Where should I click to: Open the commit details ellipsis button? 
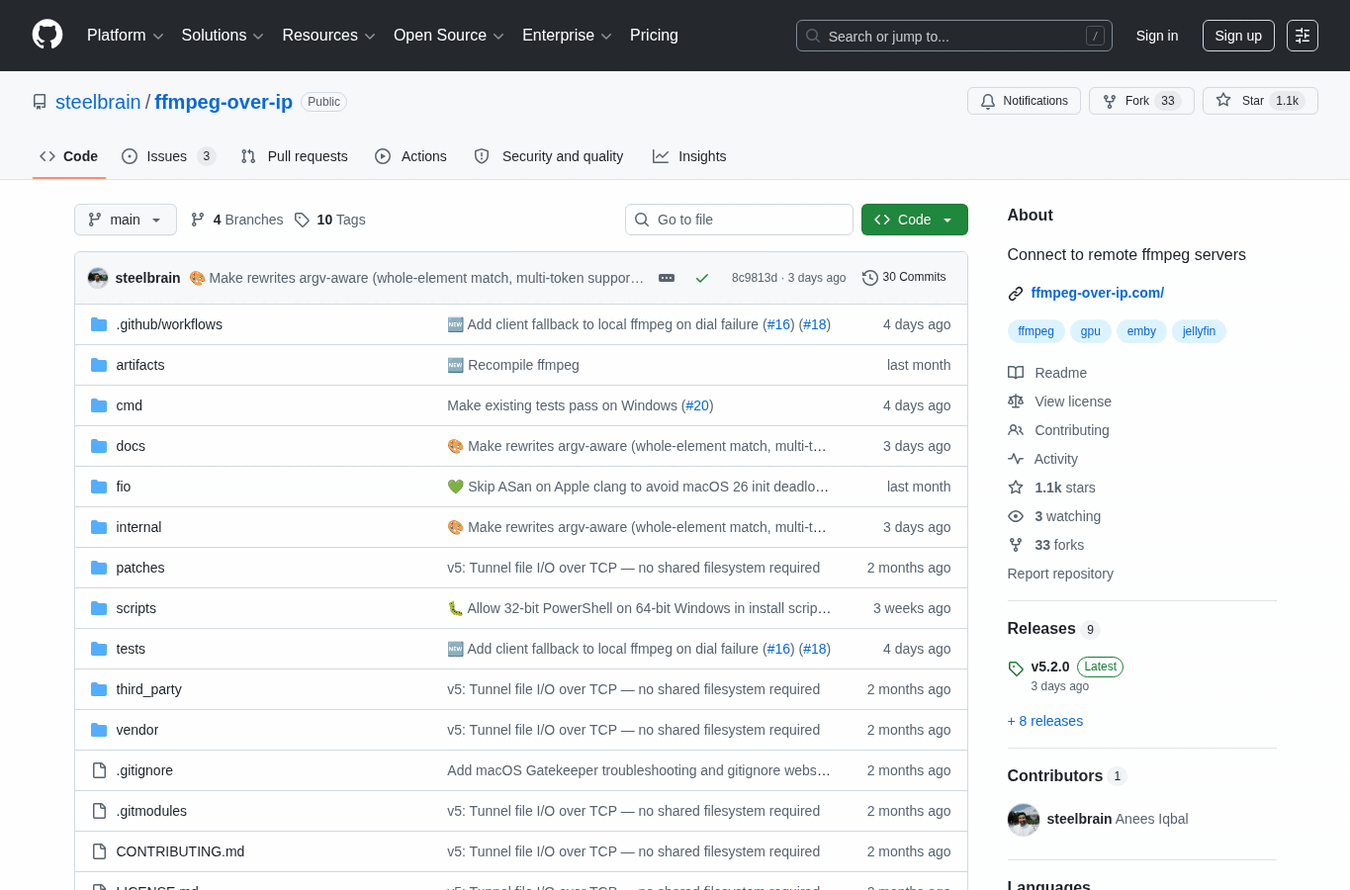point(666,278)
